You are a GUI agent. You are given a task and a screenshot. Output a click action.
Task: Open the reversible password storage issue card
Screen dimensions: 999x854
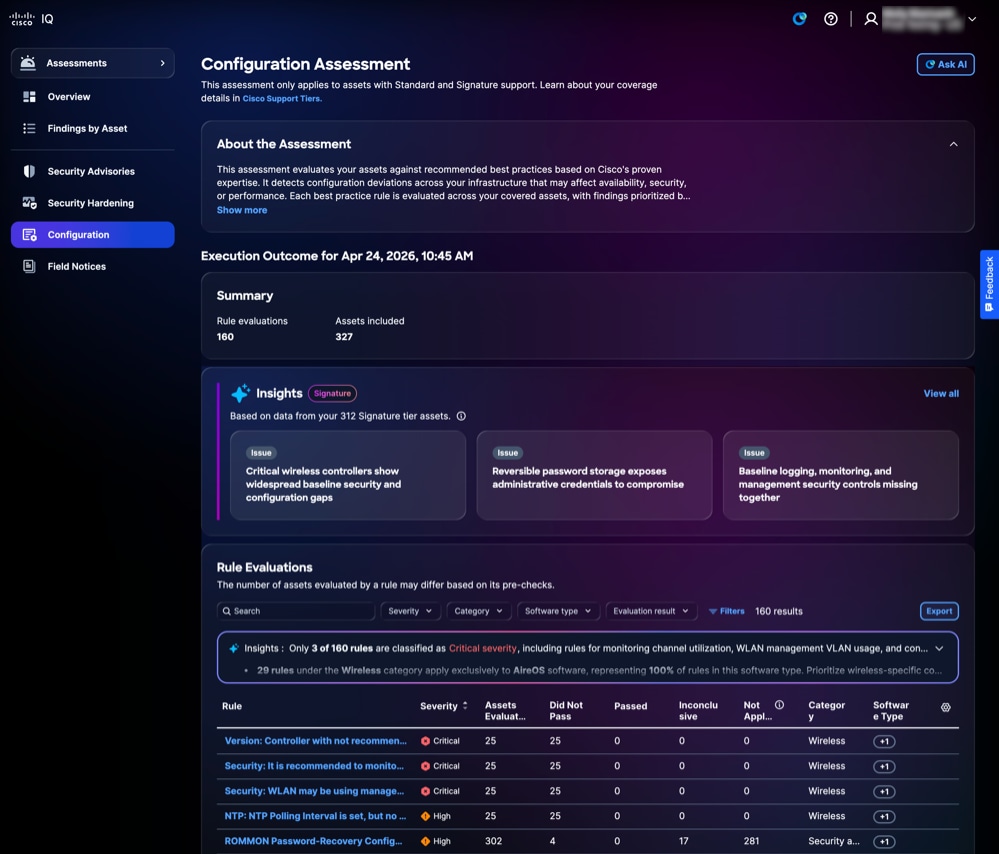[x=594, y=475]
